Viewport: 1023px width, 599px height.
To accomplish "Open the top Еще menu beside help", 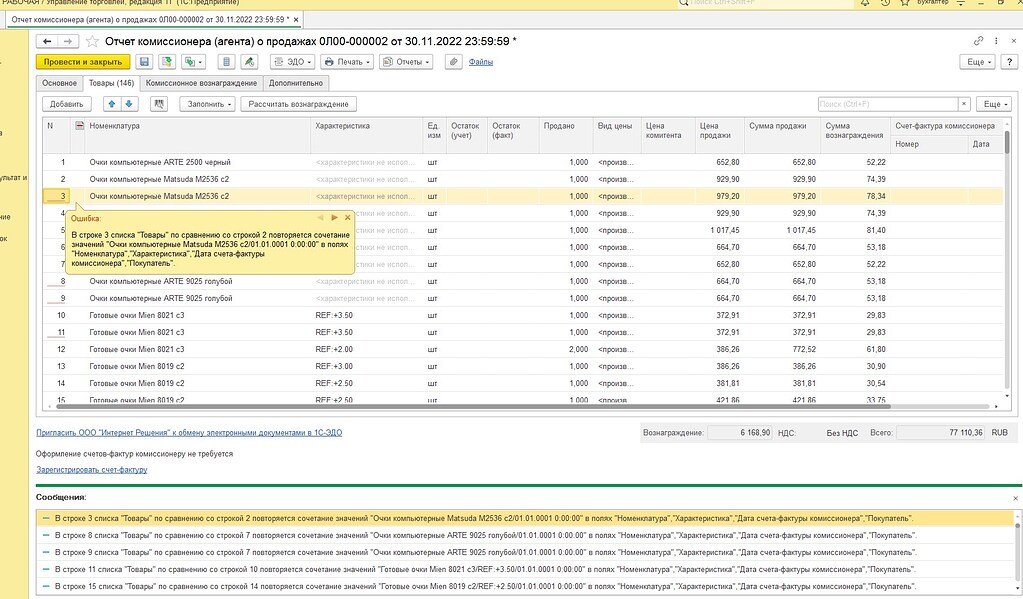I will click(x=979, y=62).
